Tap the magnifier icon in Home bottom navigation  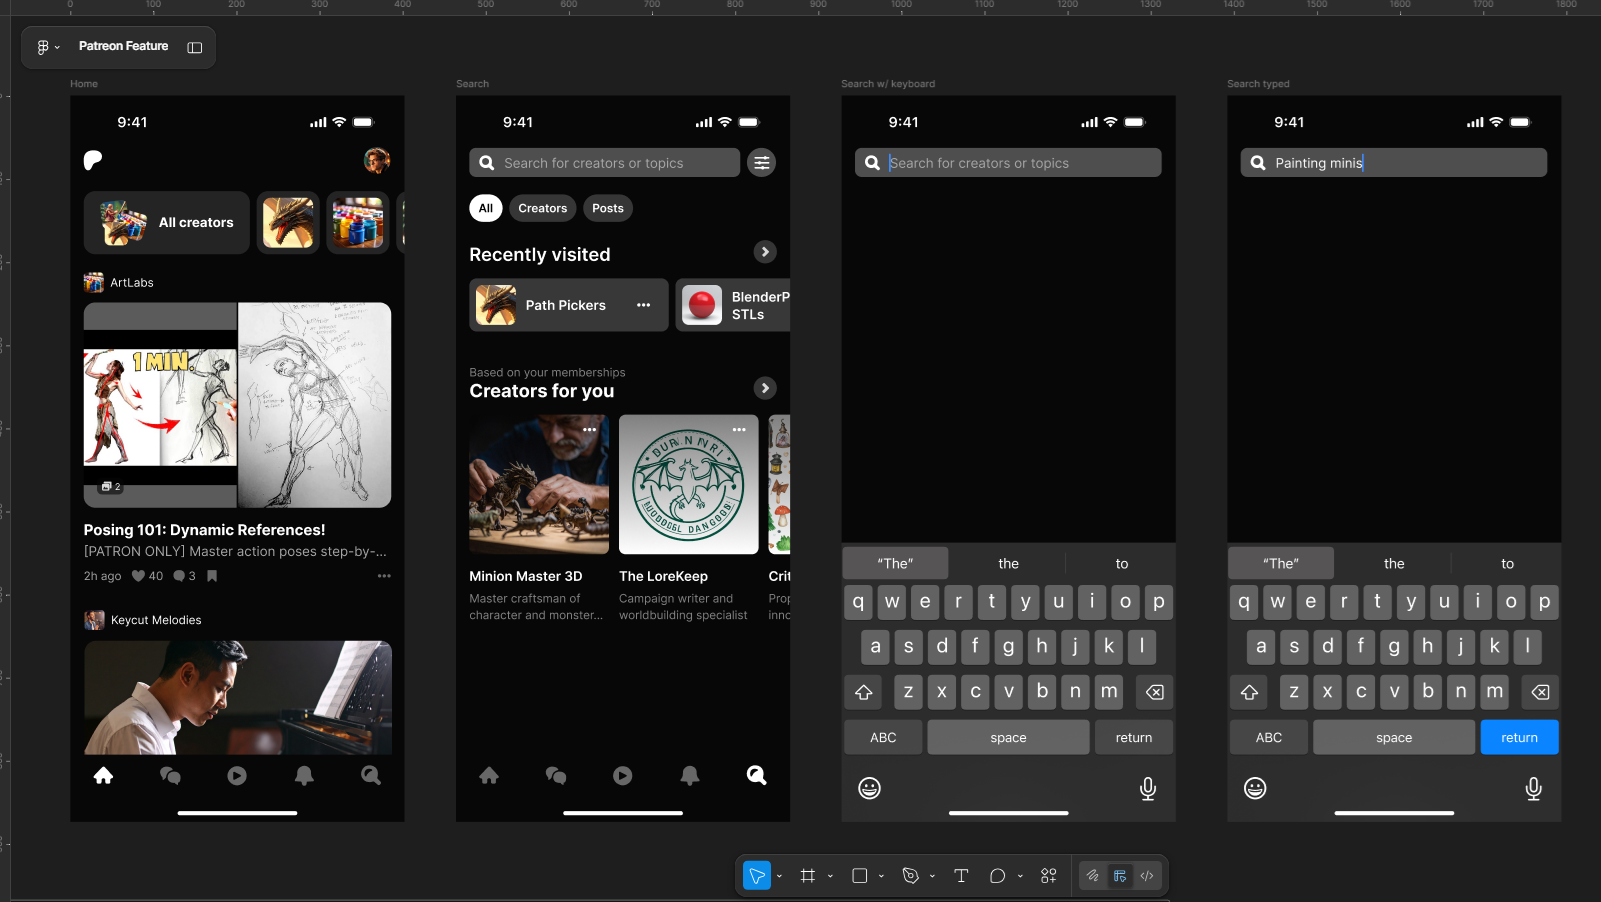369,775
